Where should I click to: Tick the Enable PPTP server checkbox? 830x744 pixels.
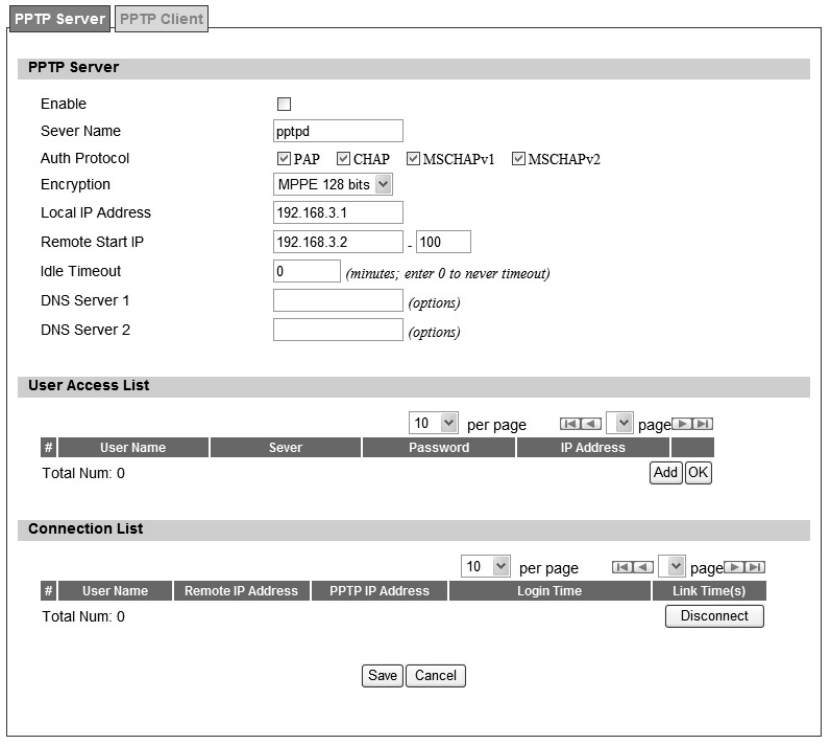point(284,104)
